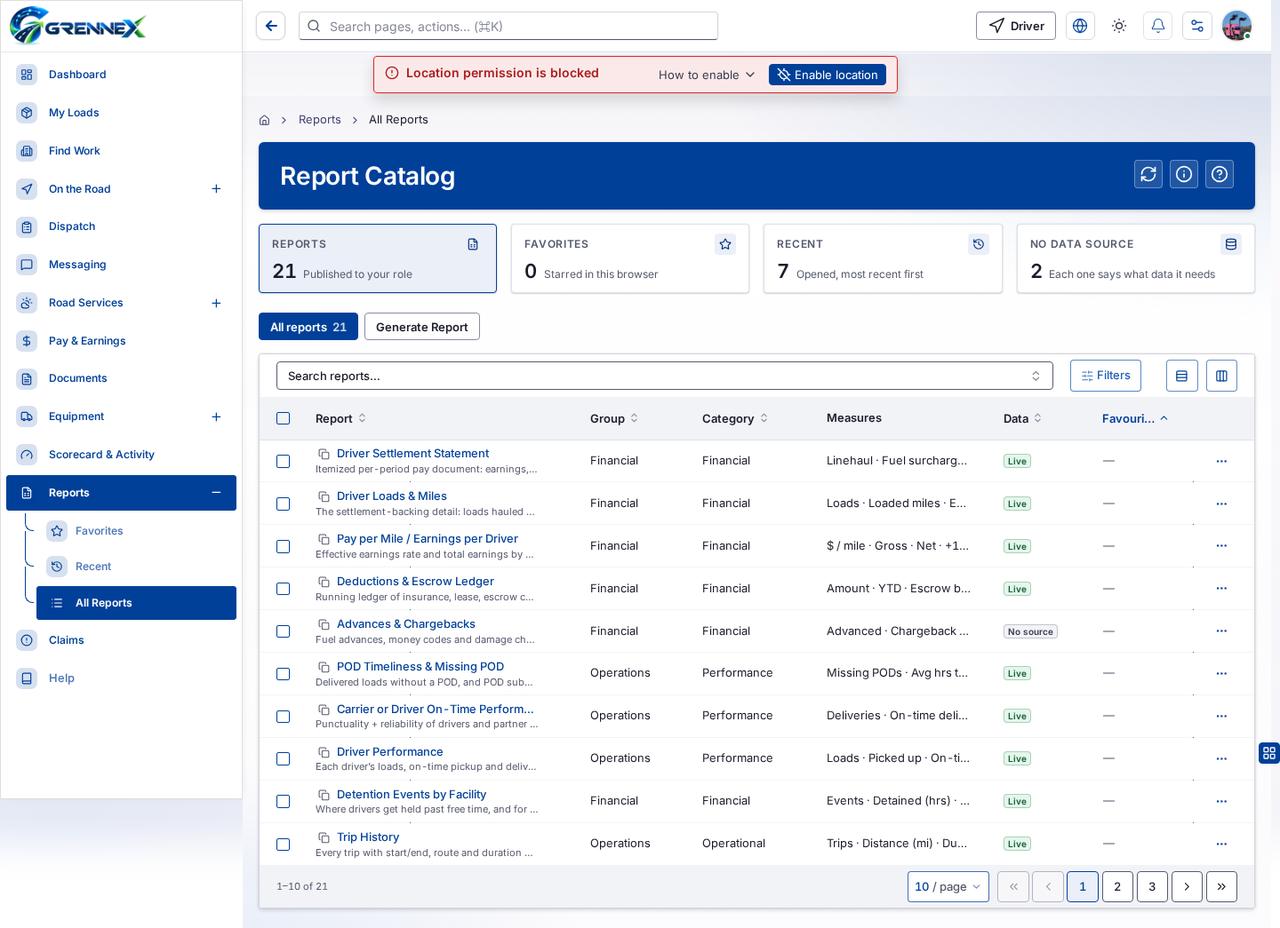Click the Search reports input field

tap(664, 376)
